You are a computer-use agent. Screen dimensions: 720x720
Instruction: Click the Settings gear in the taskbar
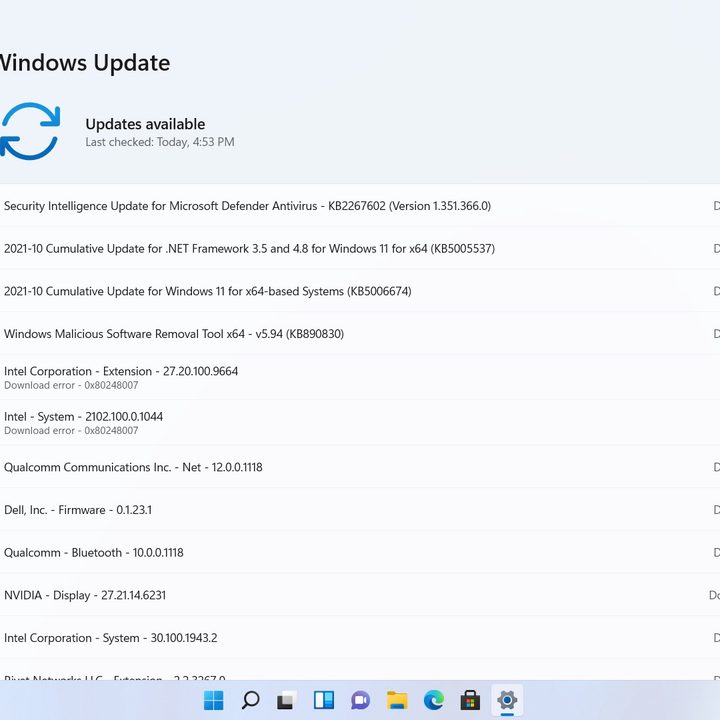coord(507,700)
